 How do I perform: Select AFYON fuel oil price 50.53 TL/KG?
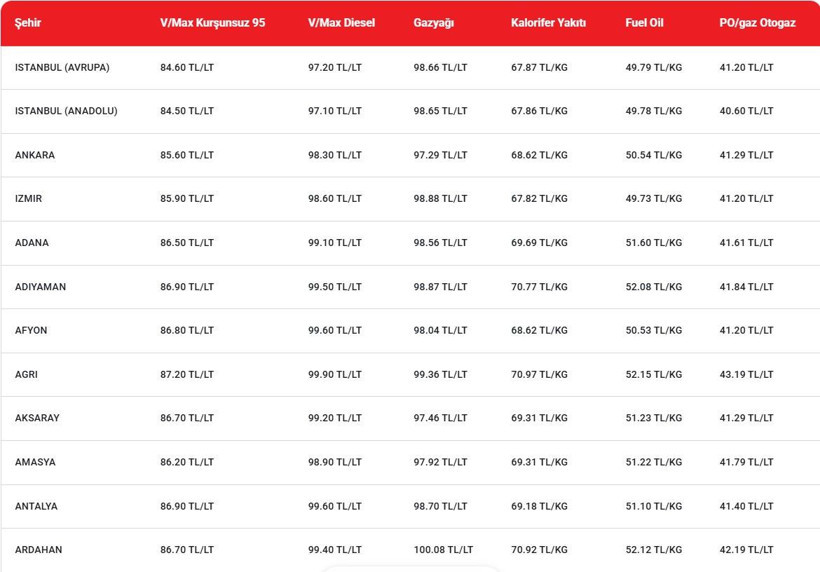tap(653, 330)
